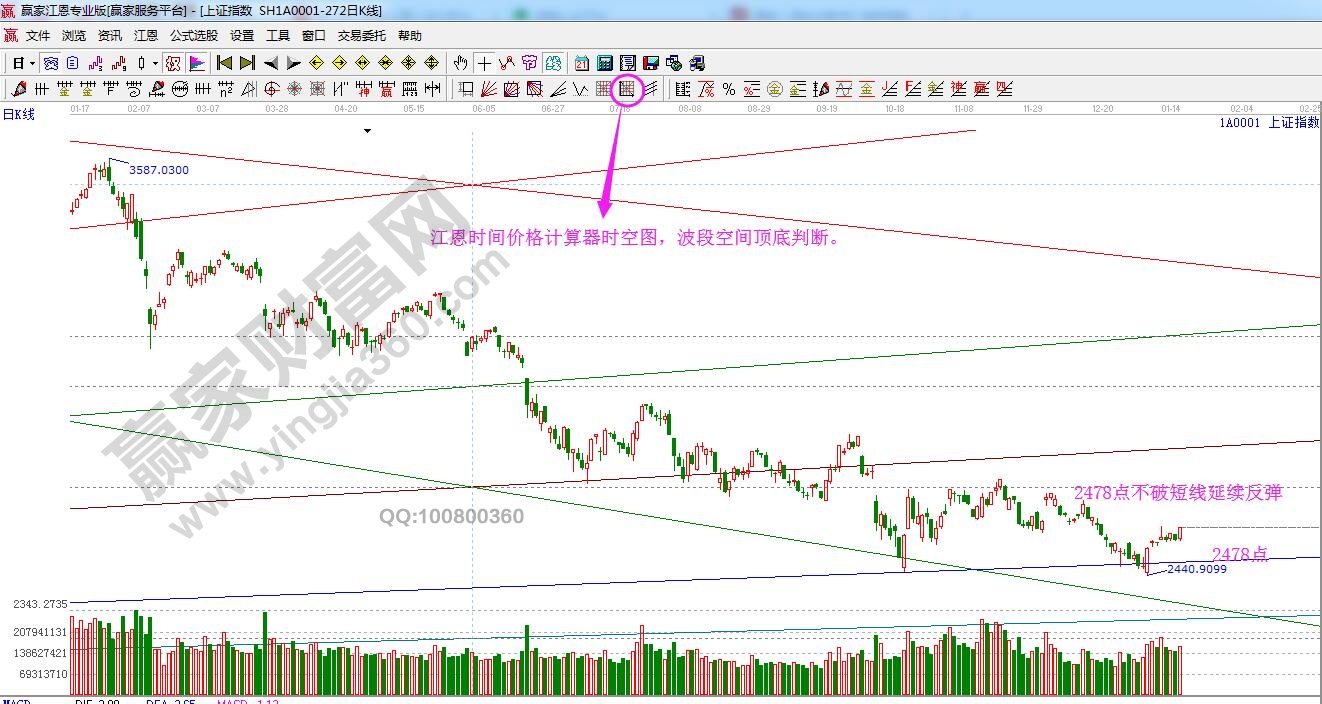Toggle the zigzag wave line button
Screen dimensions: 1322x704
click(507, 63)
